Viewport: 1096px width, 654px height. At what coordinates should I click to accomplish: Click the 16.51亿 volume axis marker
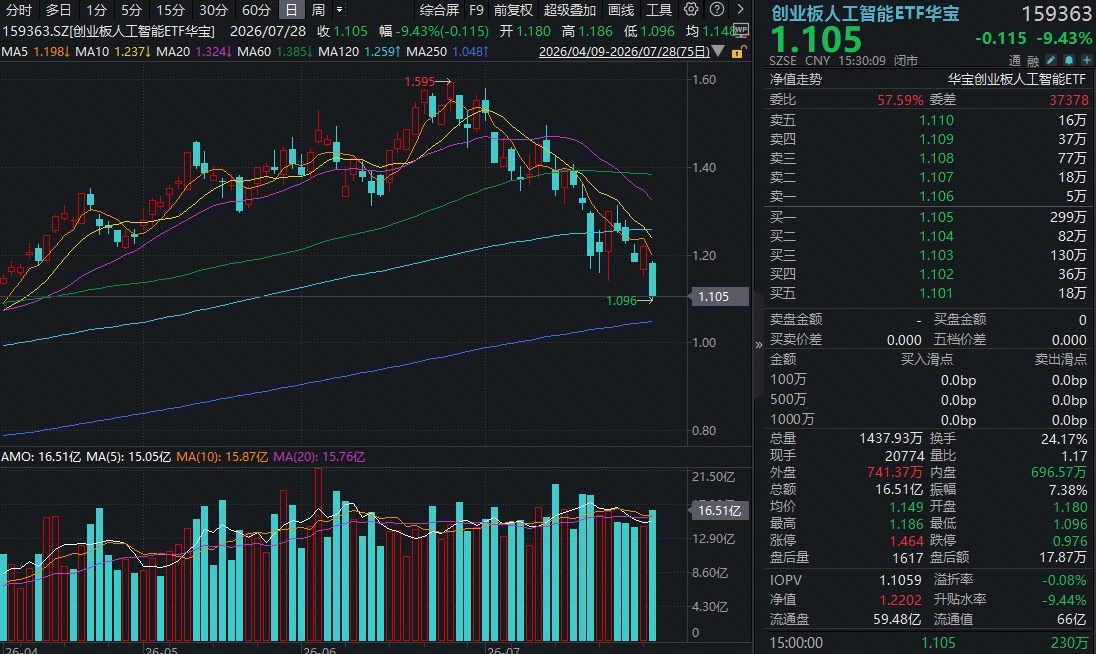coord(719,510)
